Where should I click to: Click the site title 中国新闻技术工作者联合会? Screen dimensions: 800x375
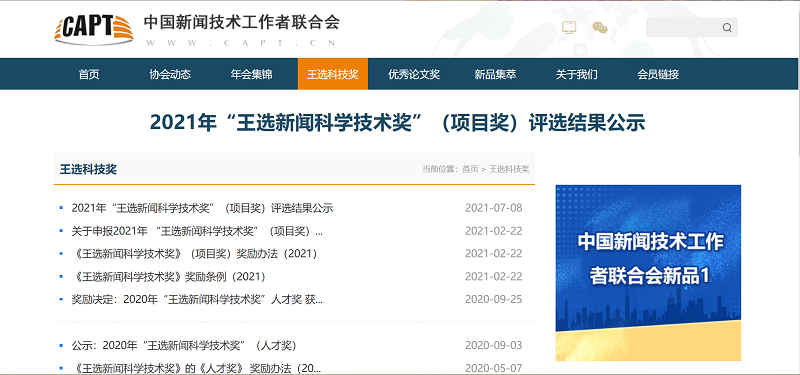coord(241,22)
